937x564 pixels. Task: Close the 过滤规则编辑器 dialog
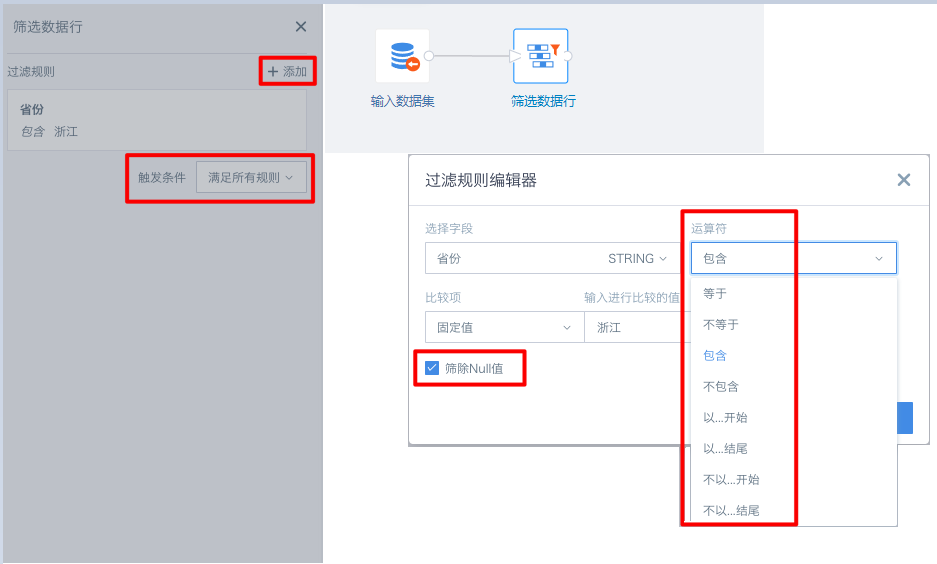click(x=904, y=180)
